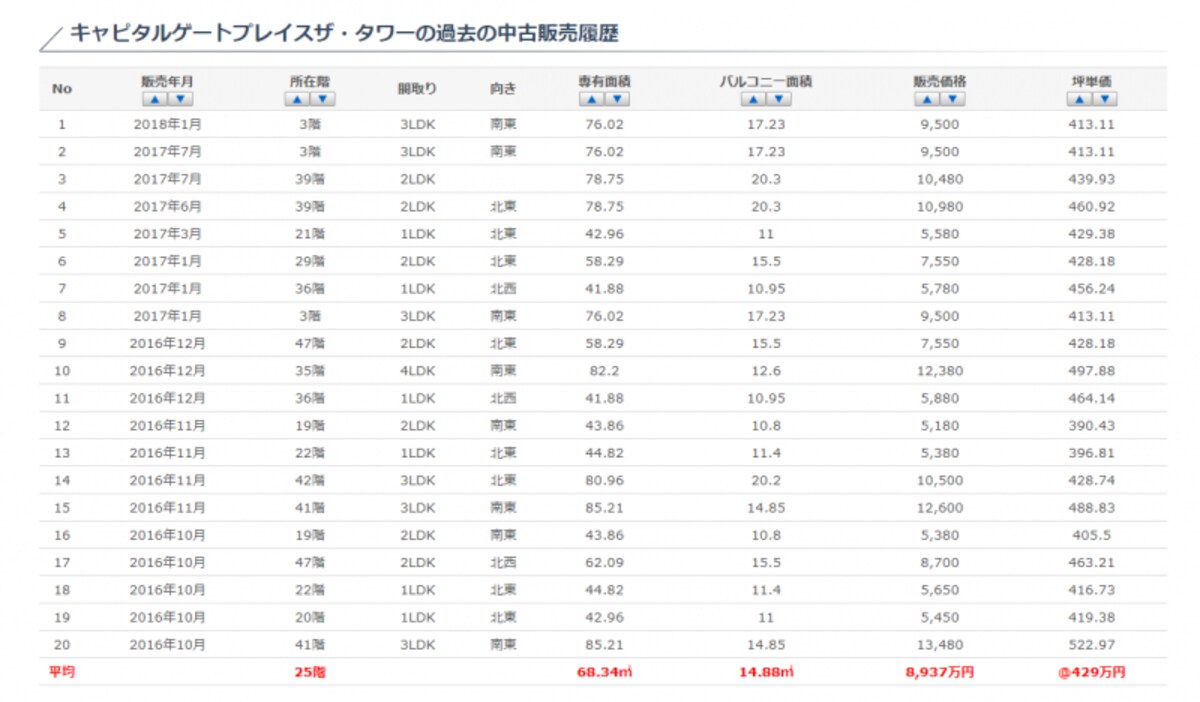Select the area value 80.96
The width and height of the screenshot is (1200, 702).
click(x=604, y=480)
